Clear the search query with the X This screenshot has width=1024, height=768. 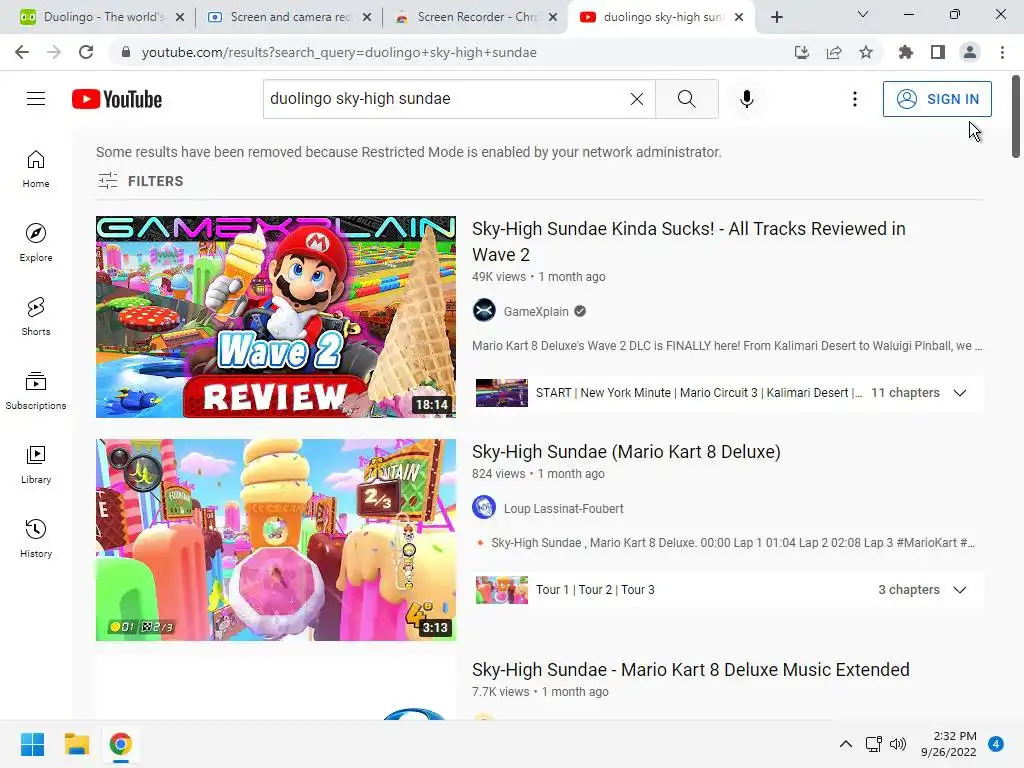637,99
